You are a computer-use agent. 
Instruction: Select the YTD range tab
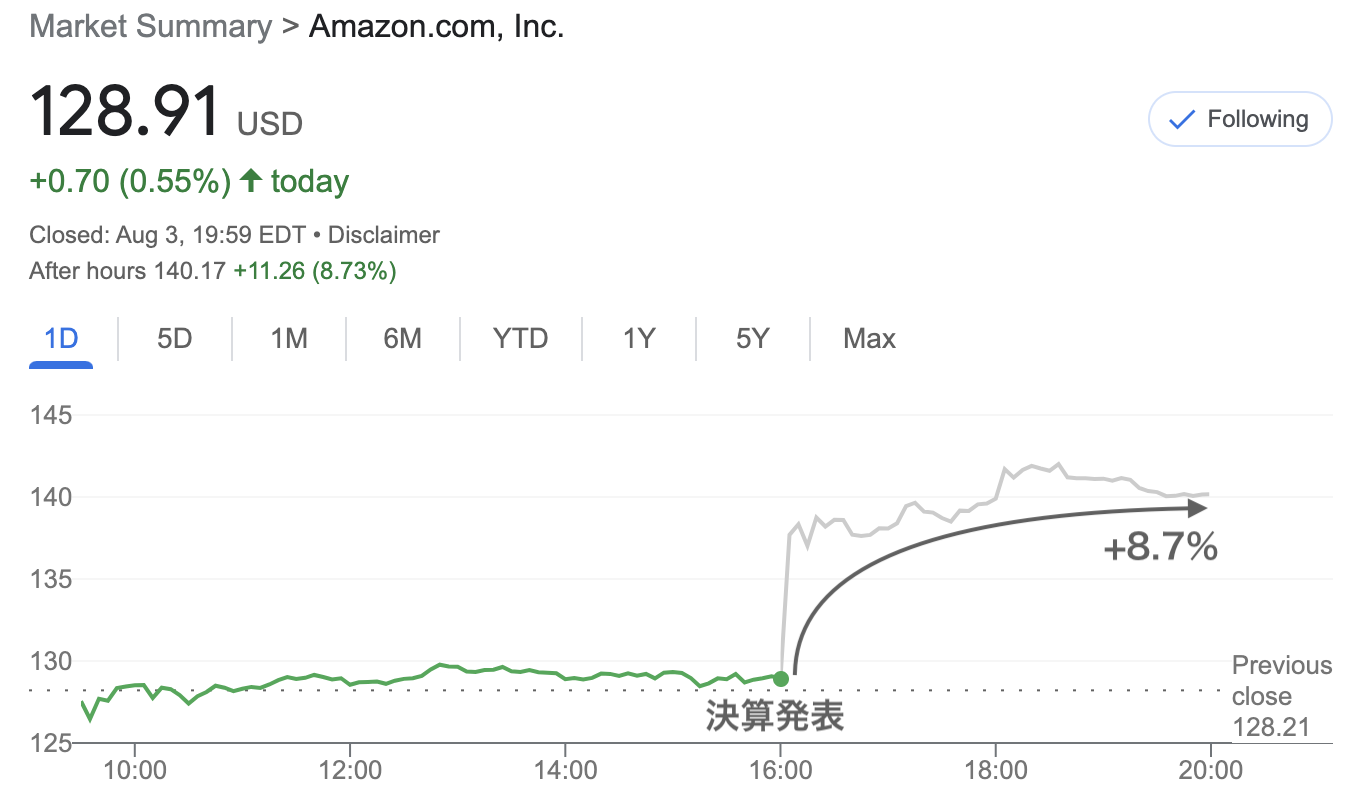coord(520,339)
